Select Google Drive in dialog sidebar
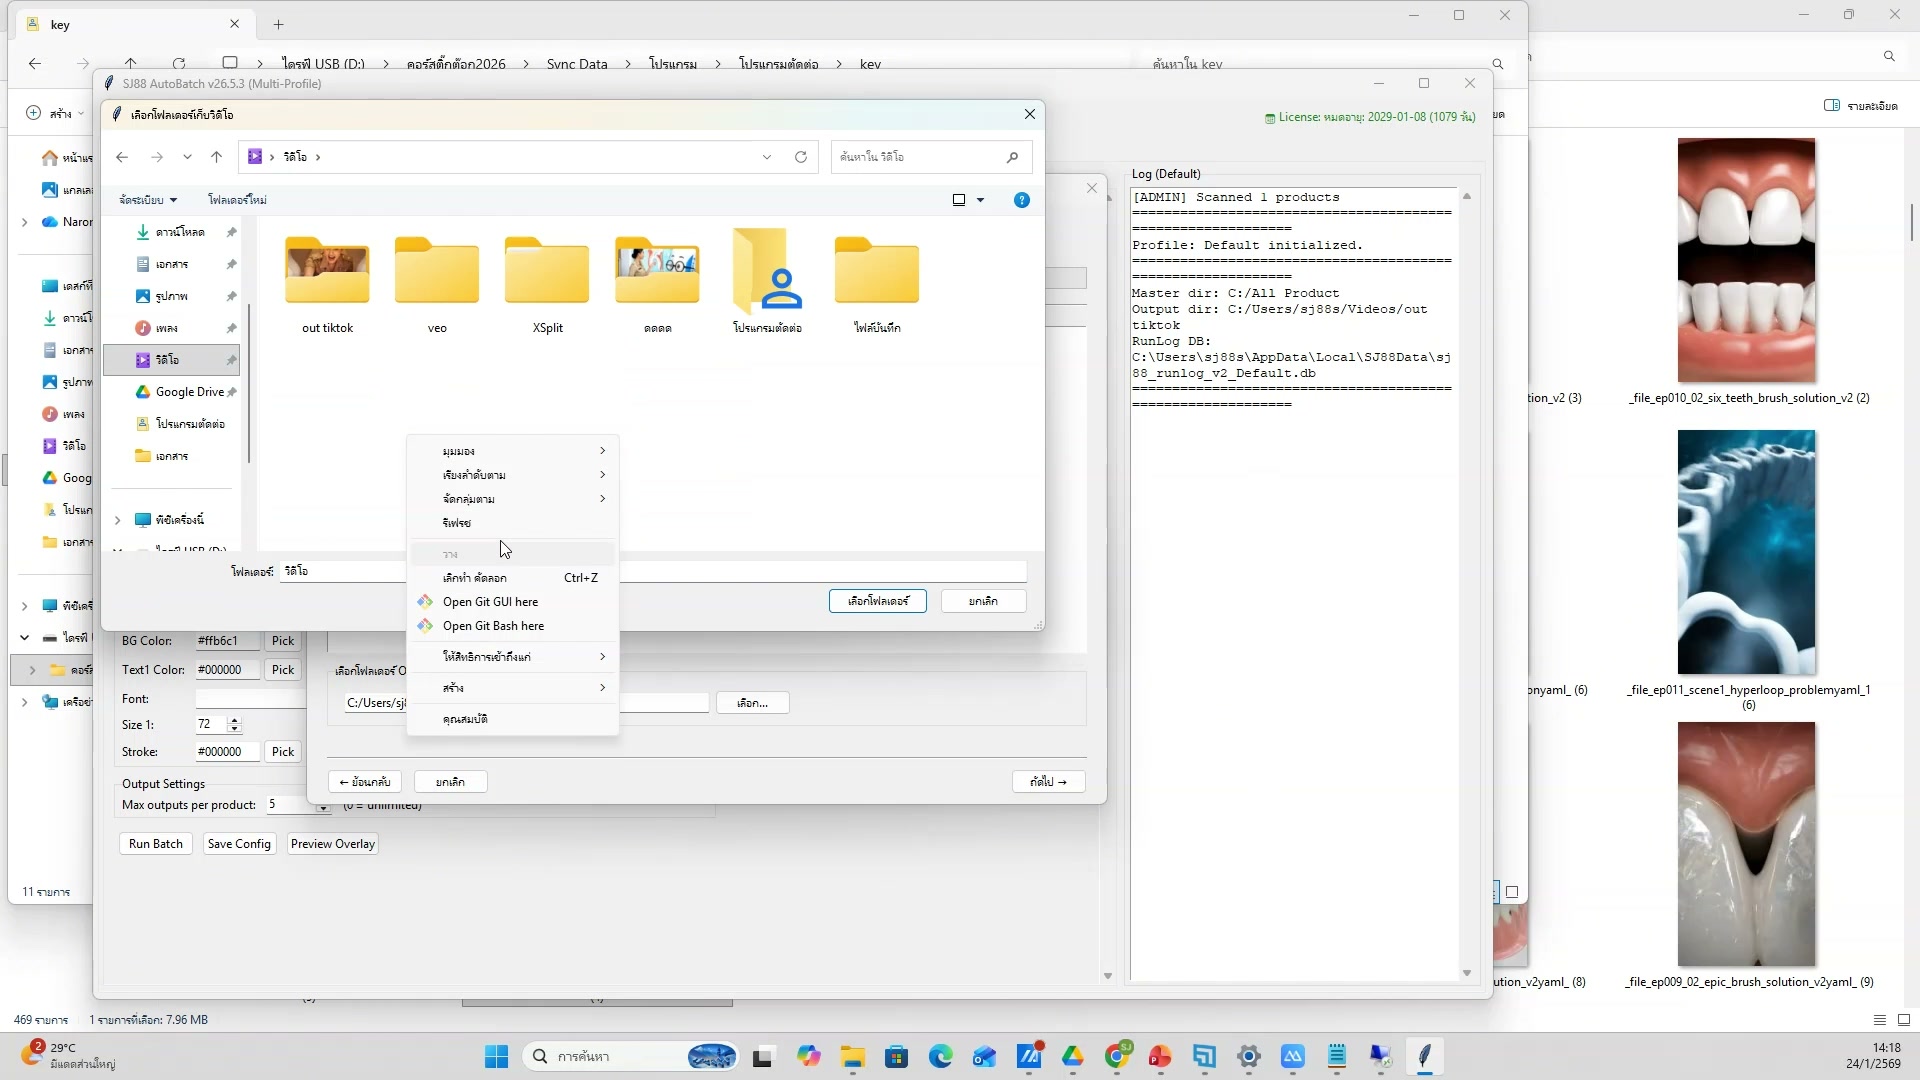Viewport: 1920px width, 1080px height. 188,392
